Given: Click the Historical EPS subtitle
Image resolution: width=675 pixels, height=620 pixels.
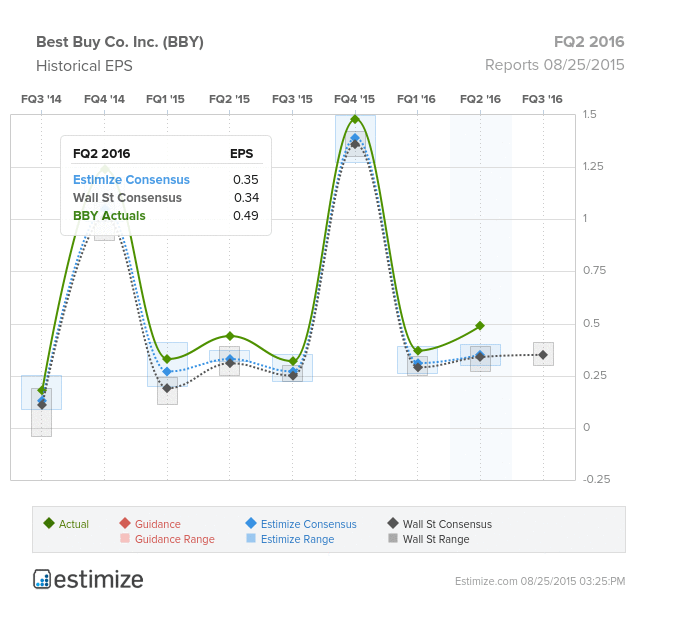Looking at the screenshot, I should [84, 66].
